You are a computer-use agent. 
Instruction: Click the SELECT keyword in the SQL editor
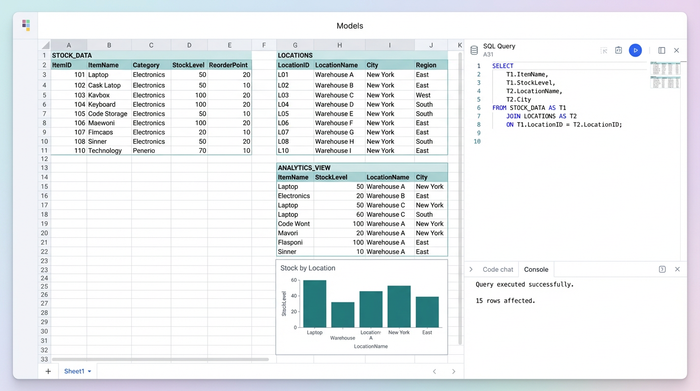[x=503, y=66]
